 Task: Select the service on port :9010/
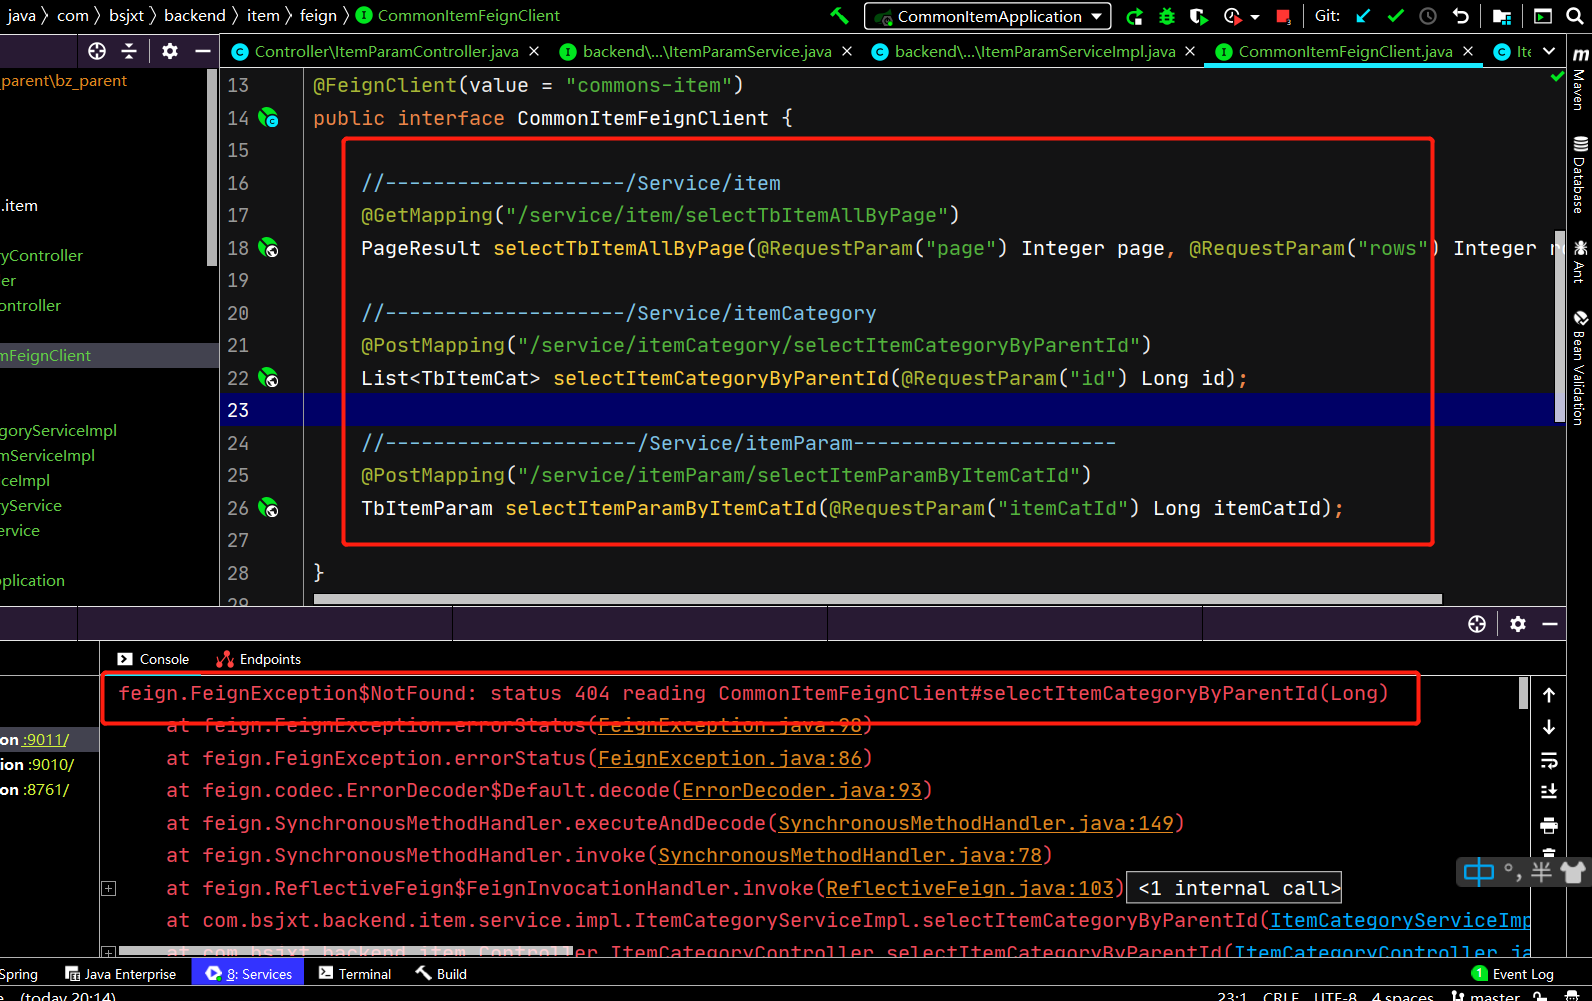(37, 765)
